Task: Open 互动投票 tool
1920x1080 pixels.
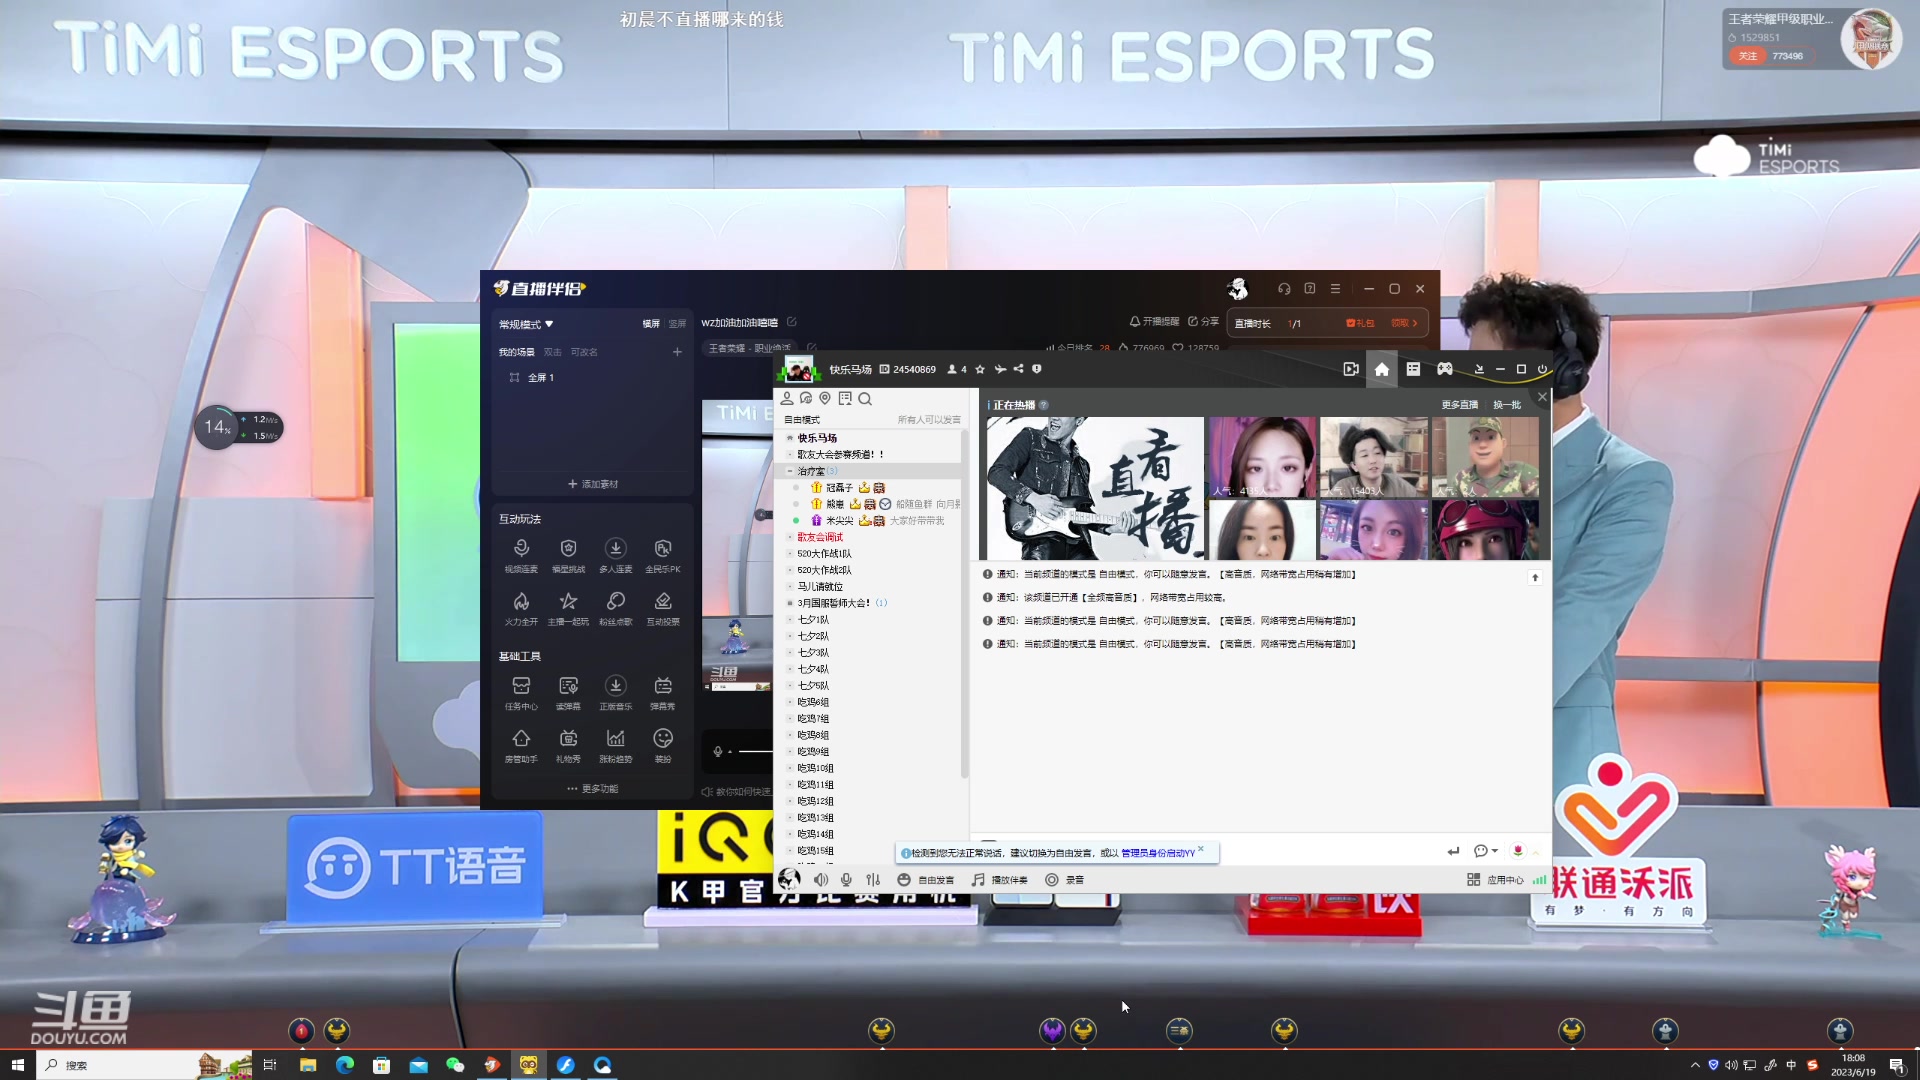Action: 662,608
